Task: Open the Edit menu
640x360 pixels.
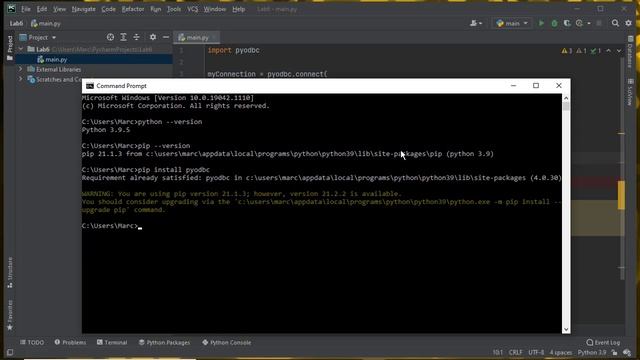Action: pos(42,9)
